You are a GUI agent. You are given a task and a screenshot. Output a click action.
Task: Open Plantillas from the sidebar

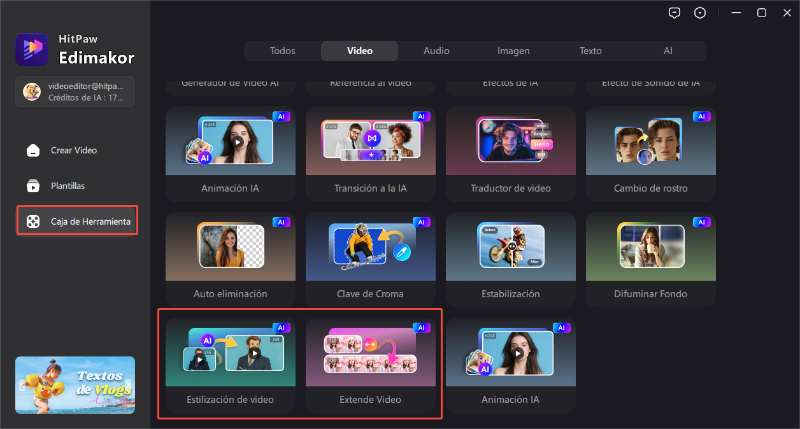click(67, 186)
